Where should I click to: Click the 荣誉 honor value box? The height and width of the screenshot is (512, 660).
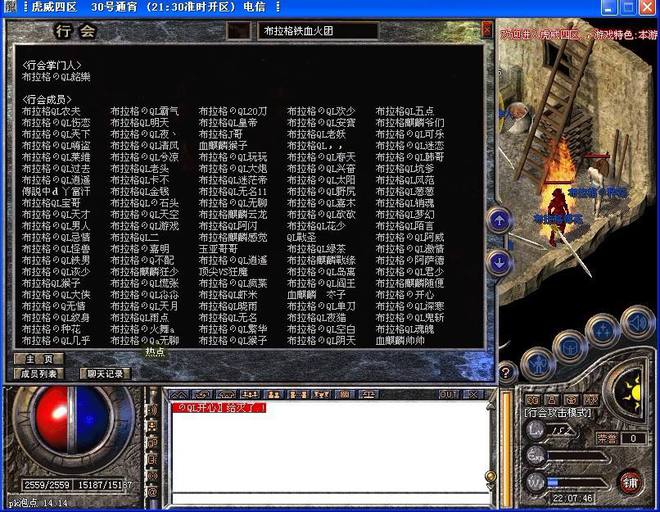tap(633, 438)
